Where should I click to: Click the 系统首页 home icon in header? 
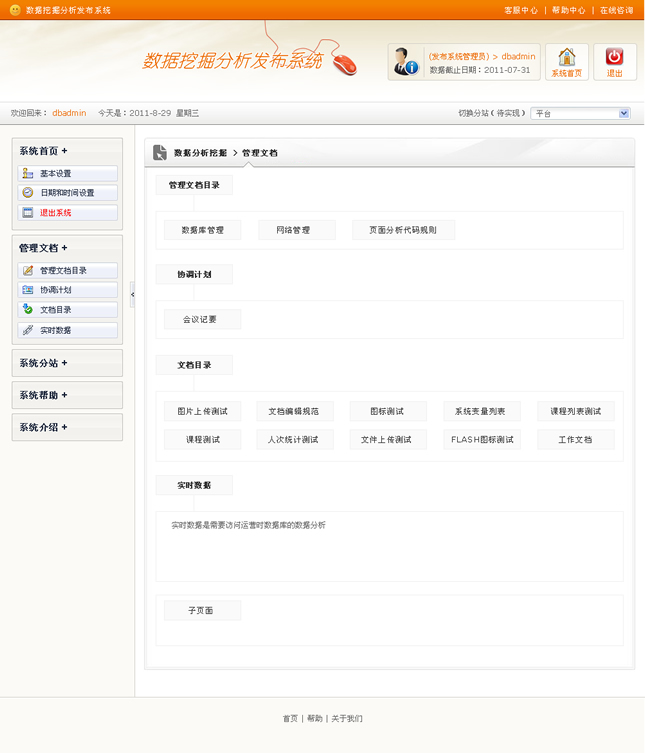pyautogui.click(x=566, y=57)
